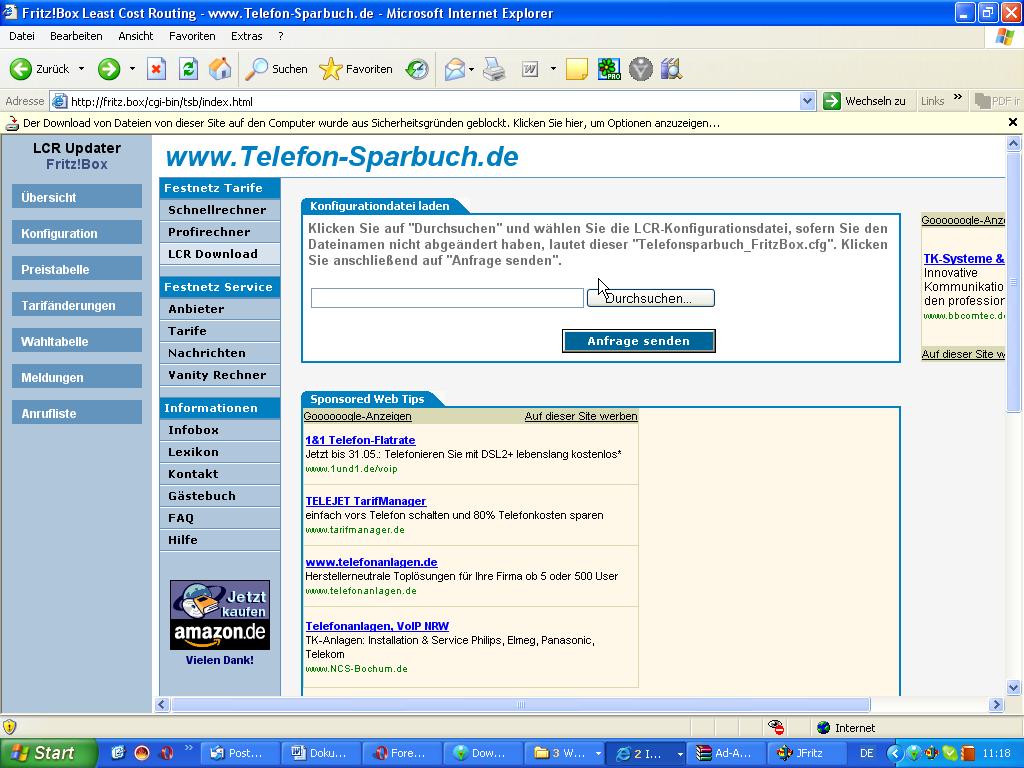Click the horizontal scrollbar thumb

(x=520, y=705)
